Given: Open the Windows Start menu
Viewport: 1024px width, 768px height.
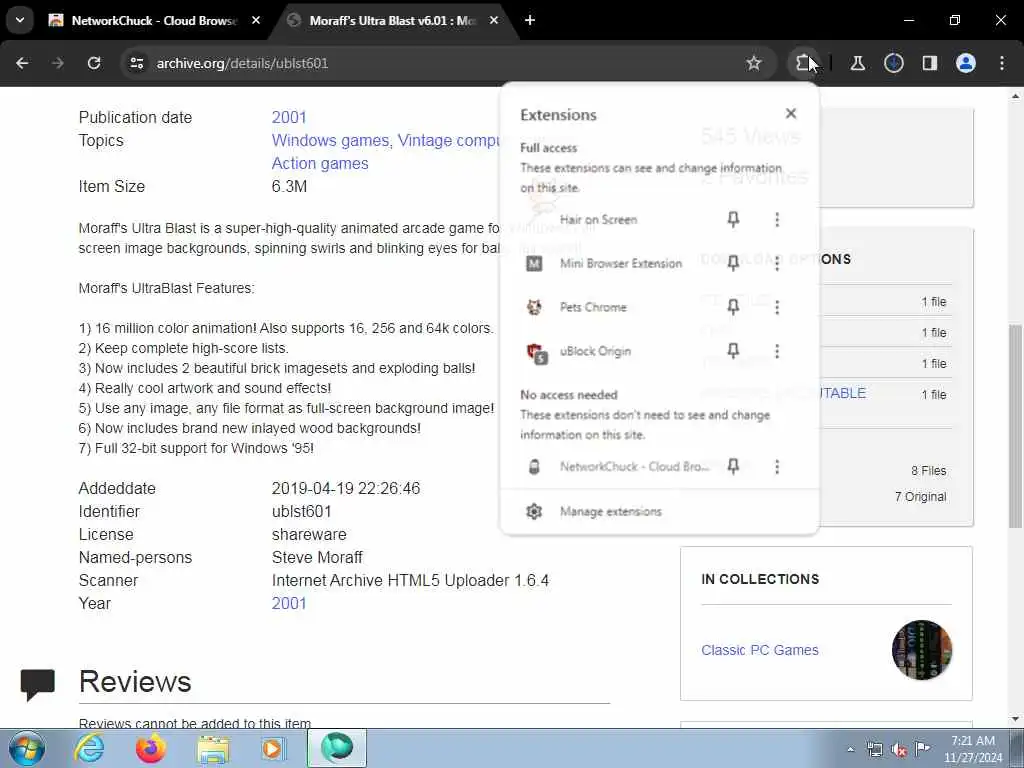Looking at the screenshot, I should tap(26, 748).
